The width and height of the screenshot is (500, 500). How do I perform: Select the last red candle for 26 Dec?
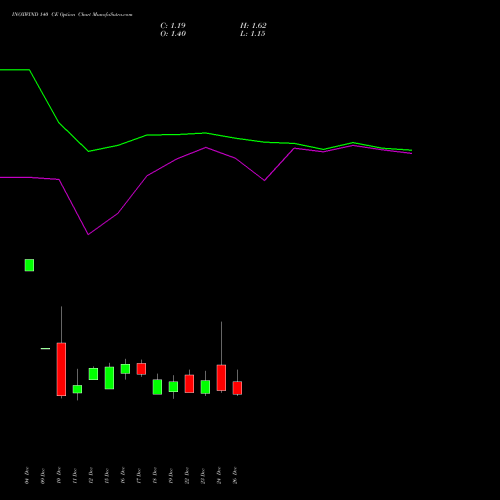pos(237,388)
